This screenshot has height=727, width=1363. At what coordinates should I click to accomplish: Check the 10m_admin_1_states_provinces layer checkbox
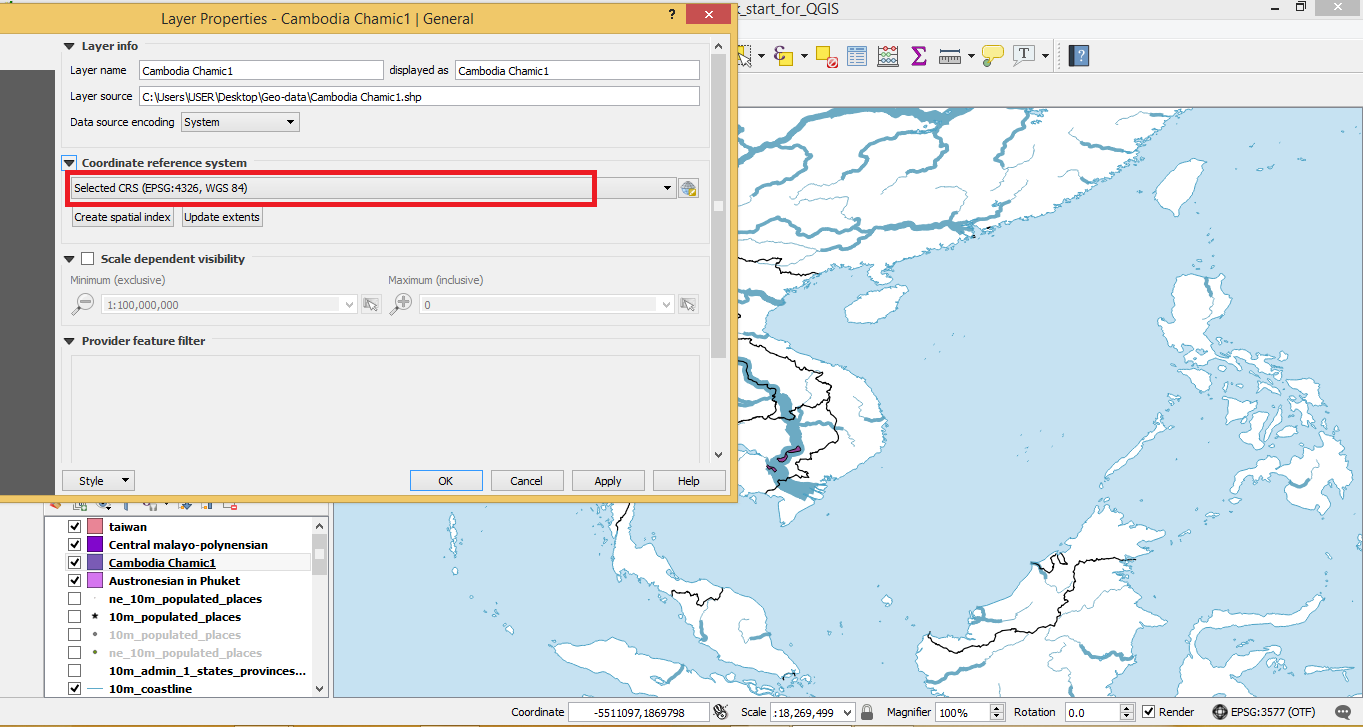(74, 671)
